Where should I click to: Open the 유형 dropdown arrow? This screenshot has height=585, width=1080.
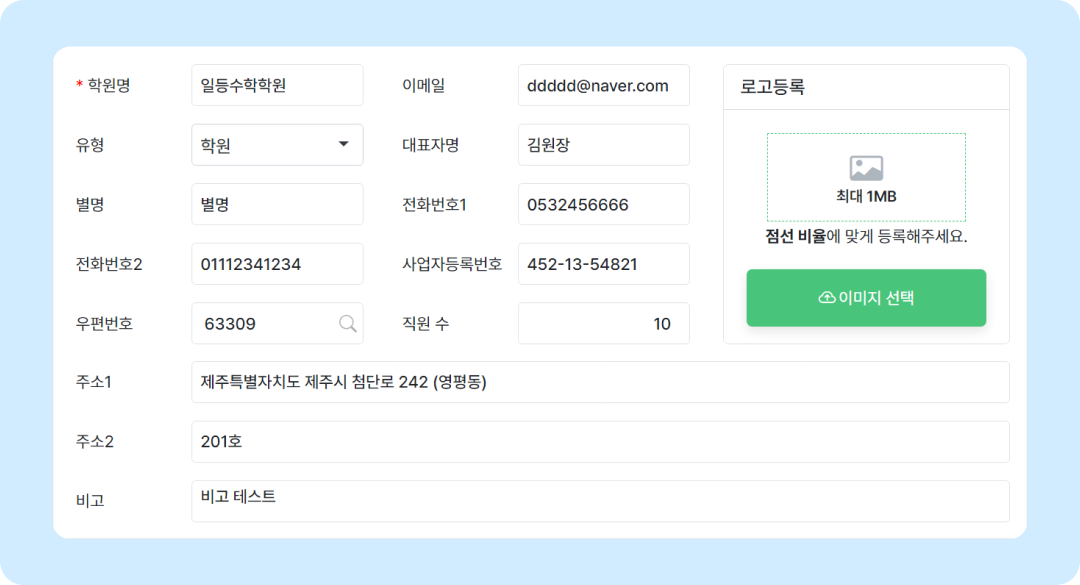(343, 145)
